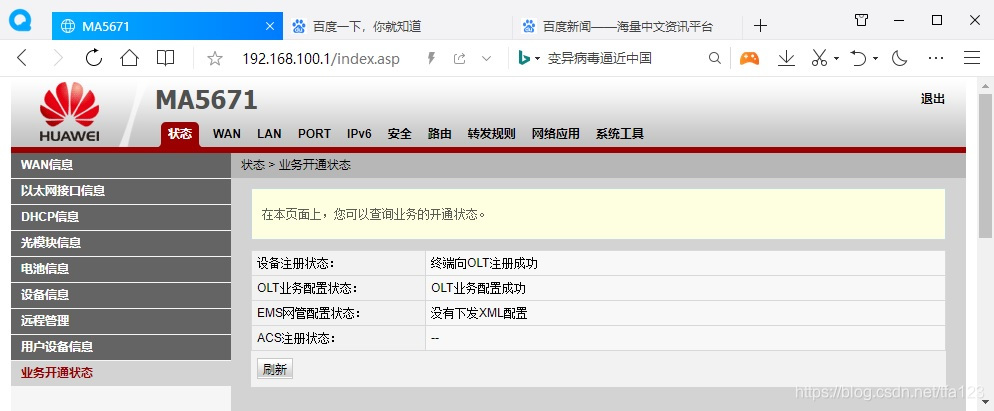Open 用户设备信息 in the sidebar
Image resolution: width=994 pixels, height=411 pixels.
click(x=121, y=347)
